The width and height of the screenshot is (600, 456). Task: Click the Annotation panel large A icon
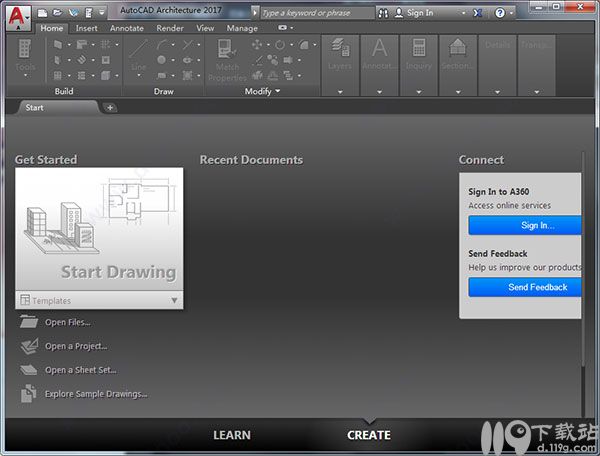pyautogui.click(x=379, y=47)
